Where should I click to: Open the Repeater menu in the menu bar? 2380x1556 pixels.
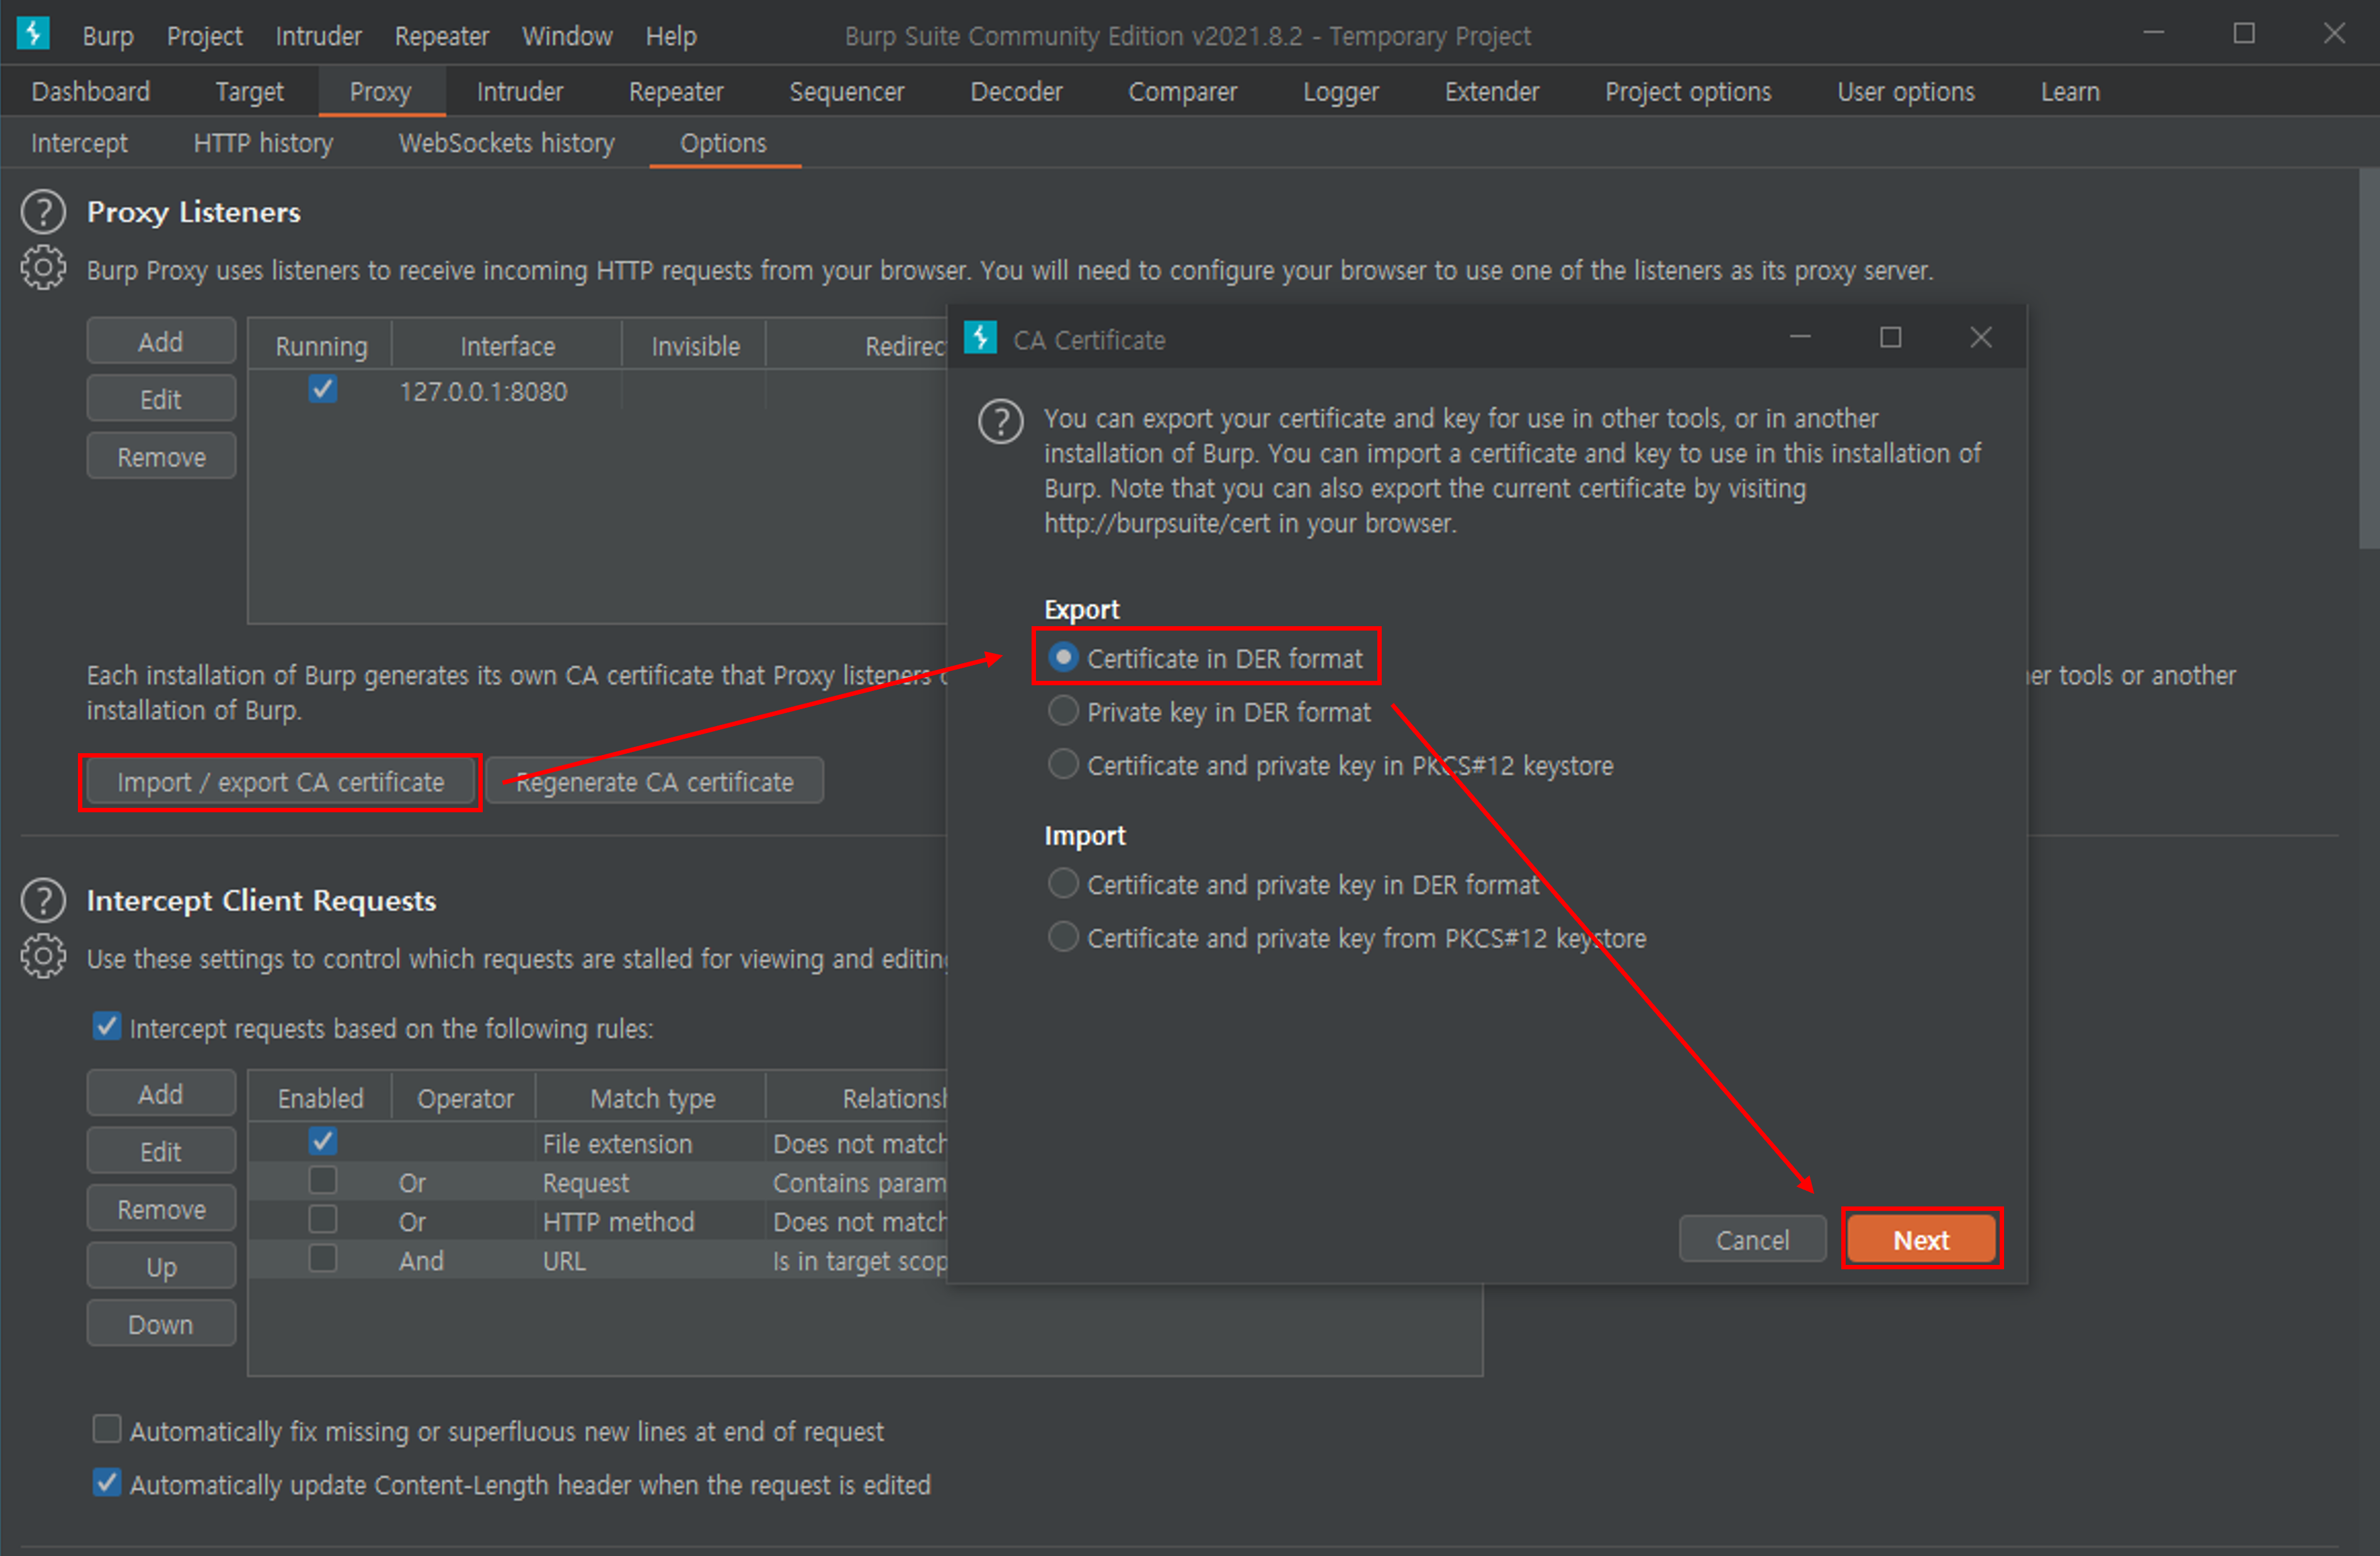[x=441, y=36]
